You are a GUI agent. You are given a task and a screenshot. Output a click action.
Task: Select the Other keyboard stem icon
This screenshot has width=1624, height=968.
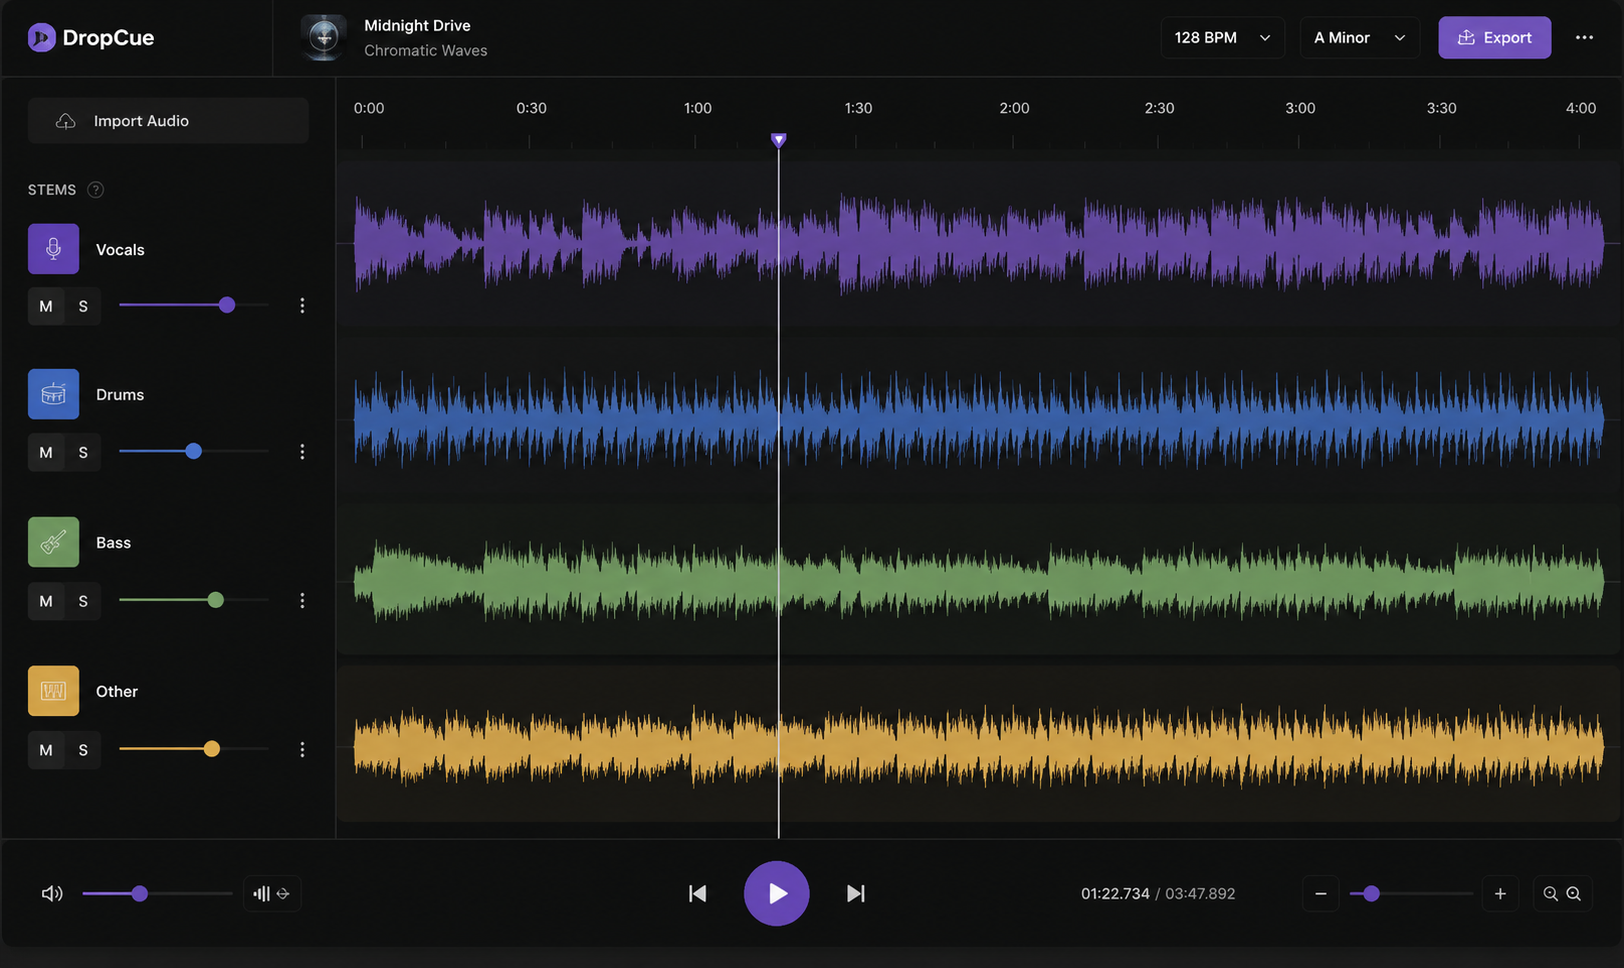click(53, 691)
